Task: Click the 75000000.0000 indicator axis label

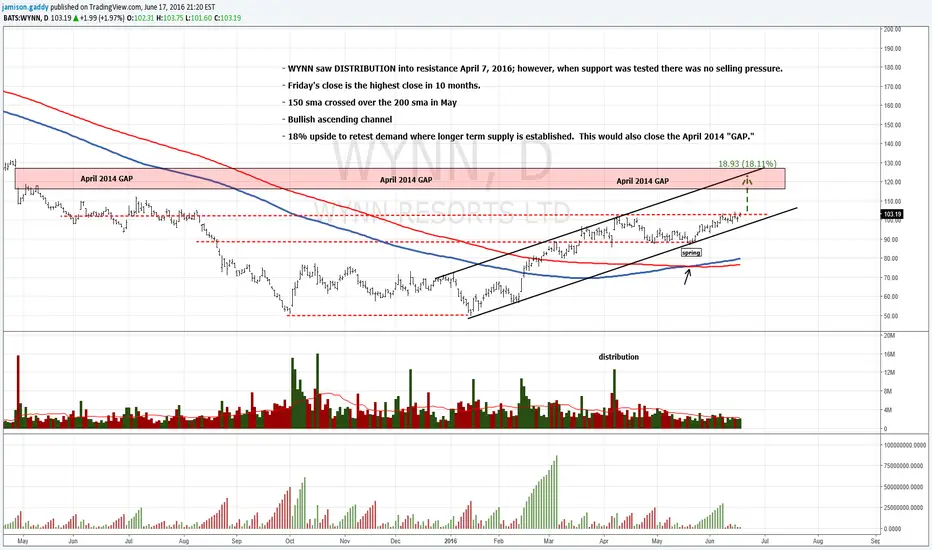Action: coord(905,466)
